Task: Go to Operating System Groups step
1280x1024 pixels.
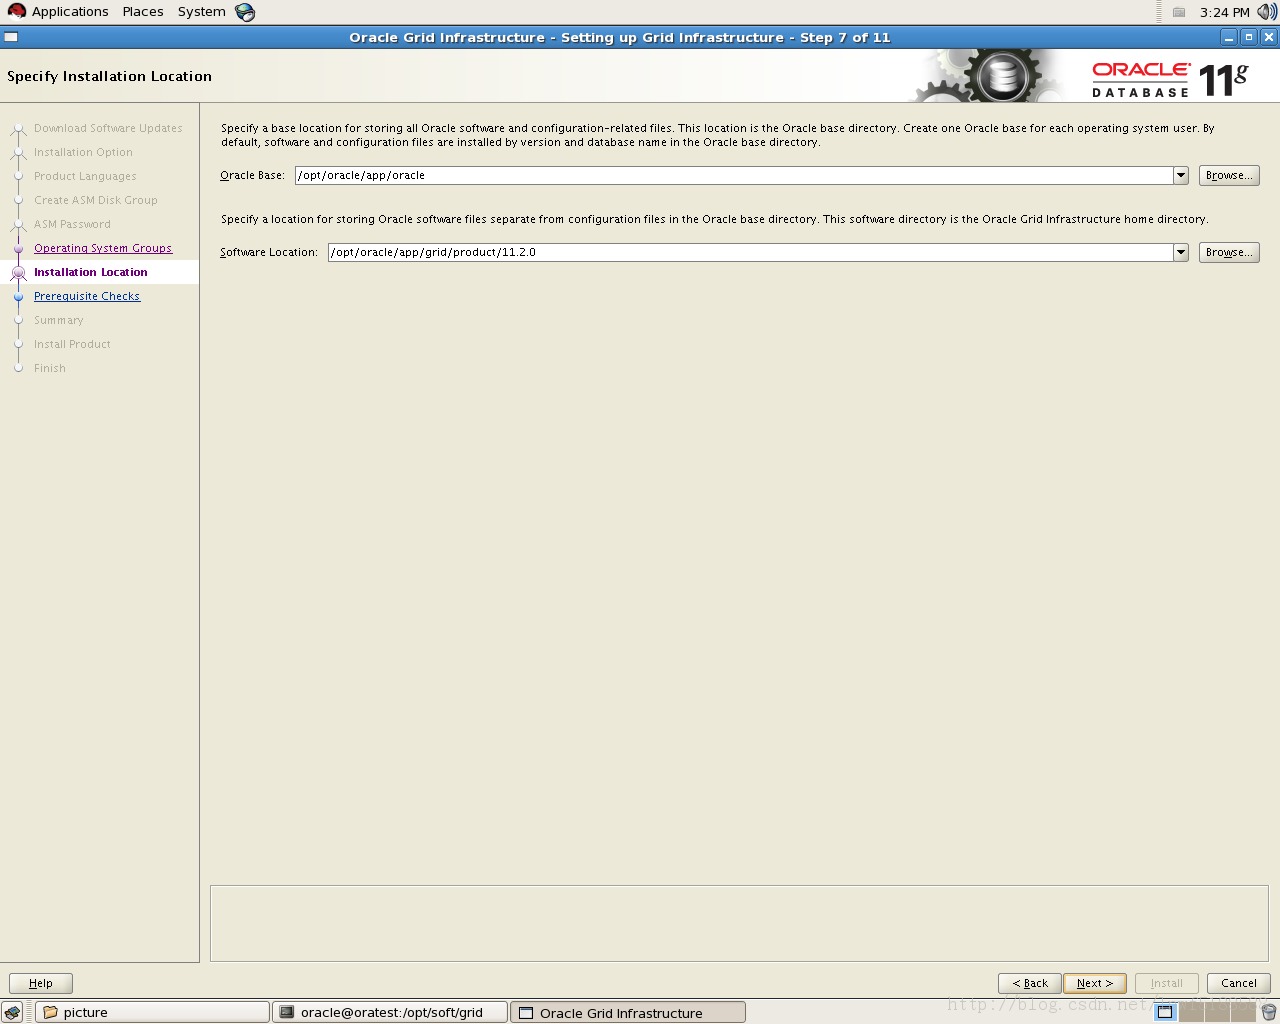Action: tap(103, 248)
